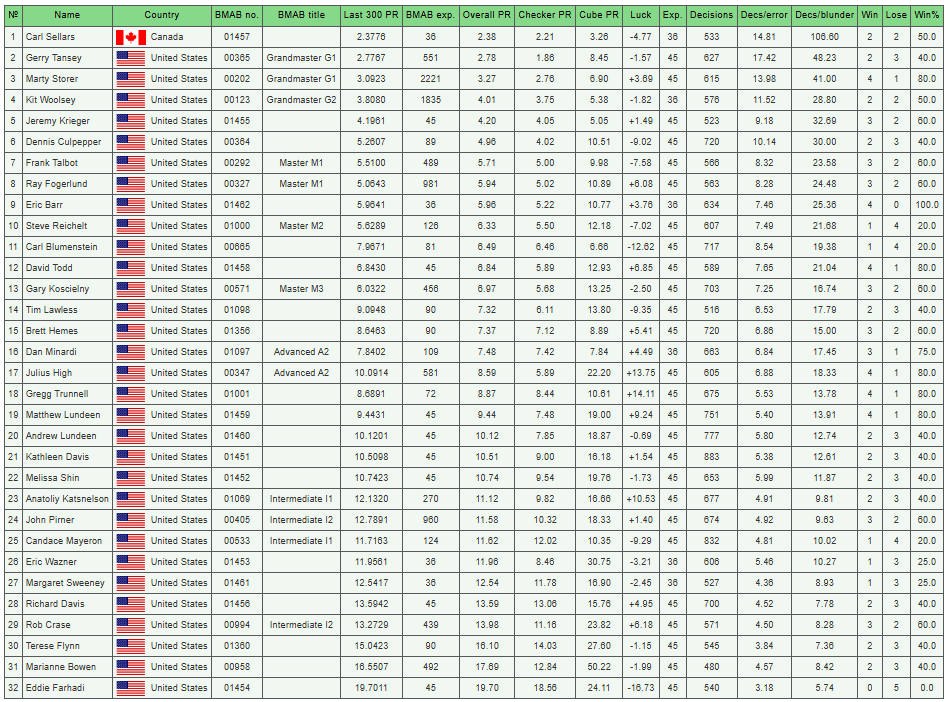Image resolution: width=947 pixels, height=702 pixels.
Task: Select the name Gary Koscielny
Action: (x=57, y=289)
